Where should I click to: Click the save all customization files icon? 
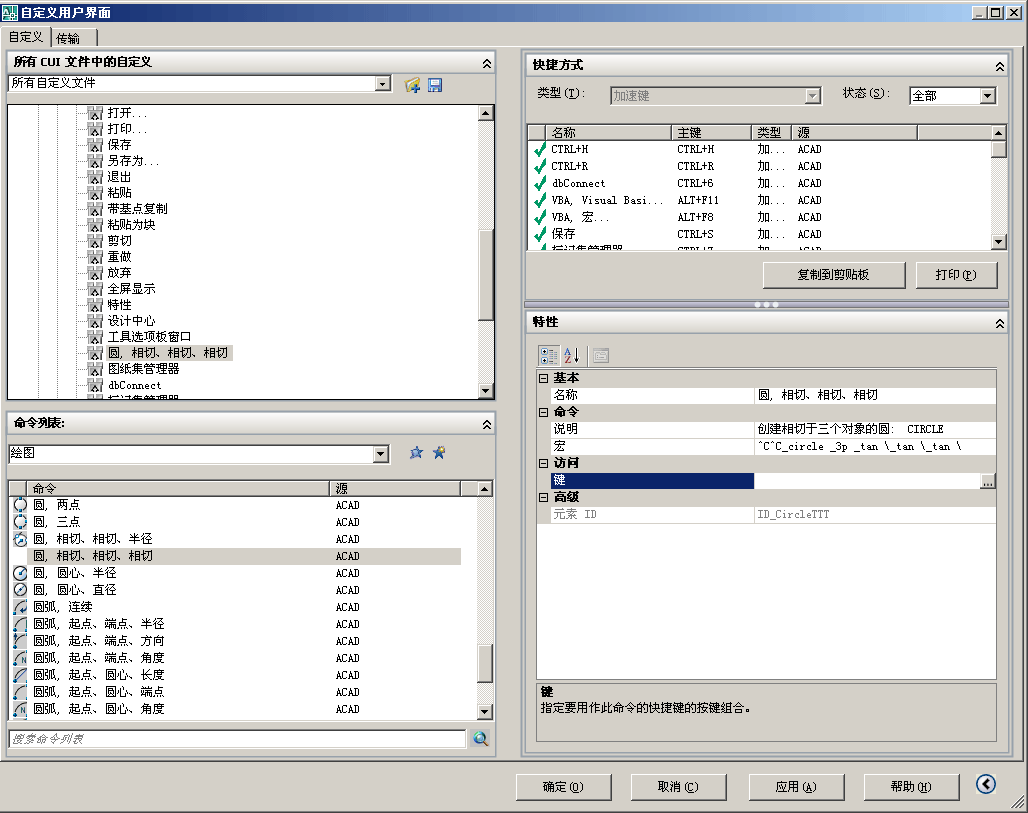(x=435, y=85)
